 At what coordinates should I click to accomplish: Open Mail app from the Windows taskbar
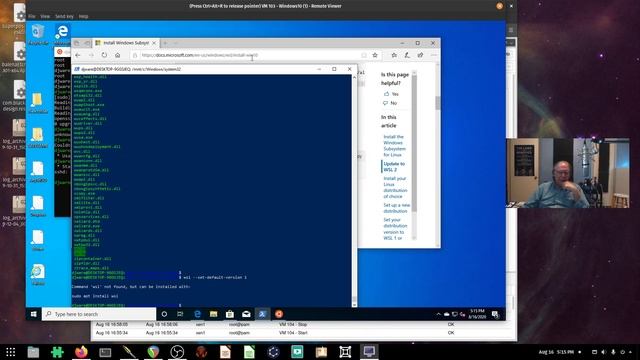click(x=246, y=314)
